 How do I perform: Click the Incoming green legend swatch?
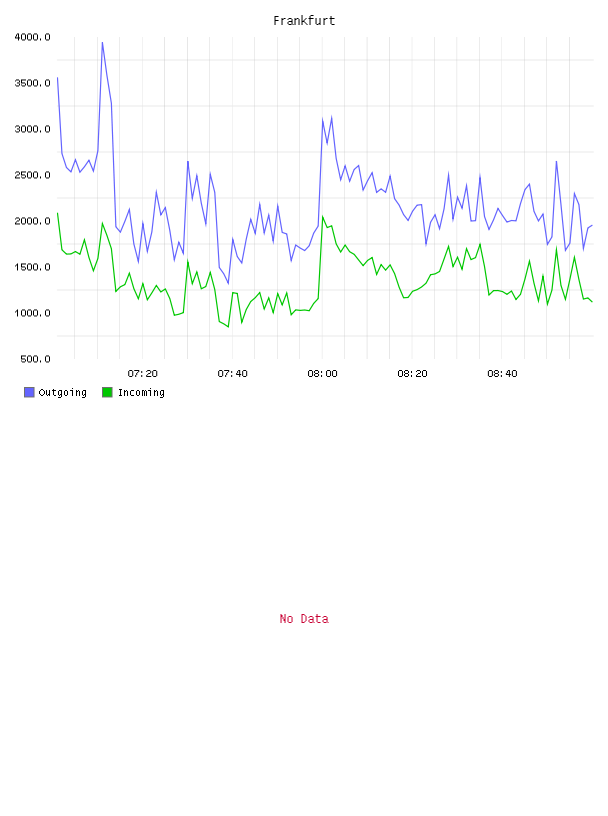coord(107,392)
